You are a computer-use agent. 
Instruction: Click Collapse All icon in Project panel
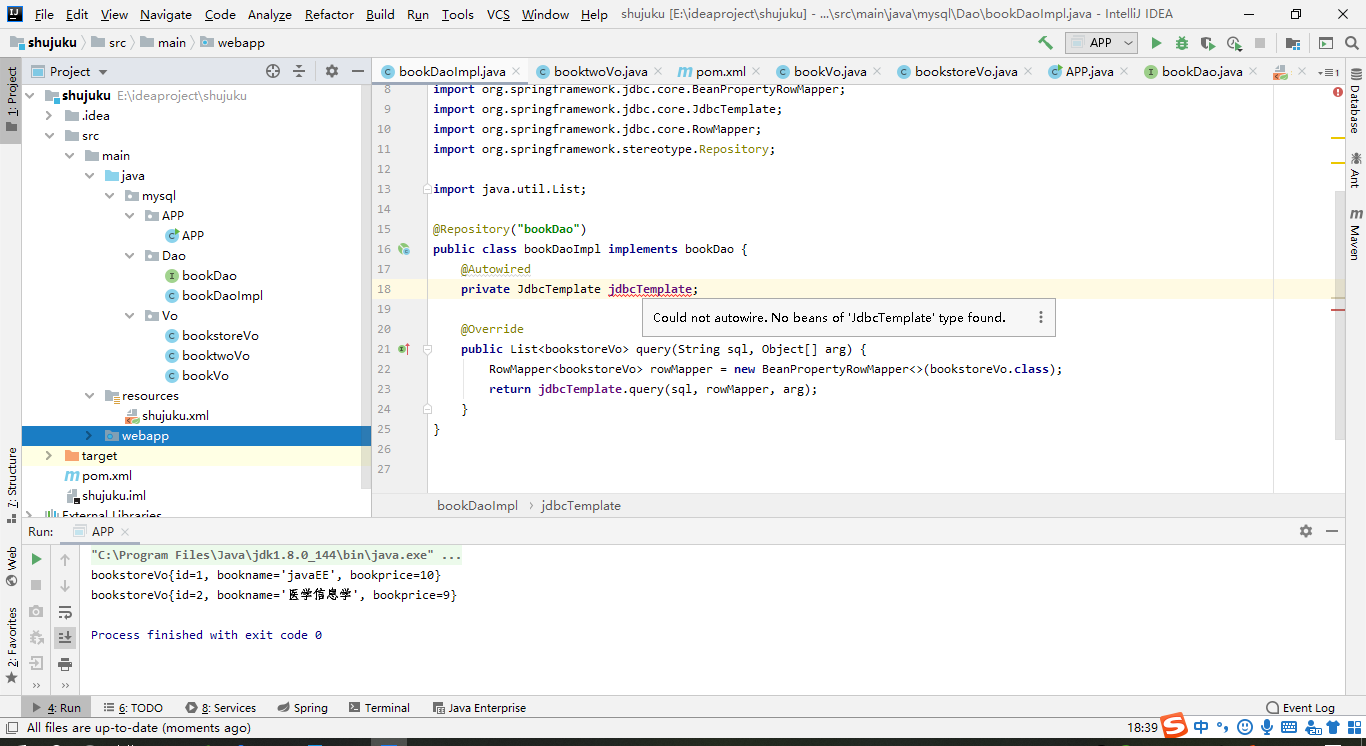[x=299, y=71]
